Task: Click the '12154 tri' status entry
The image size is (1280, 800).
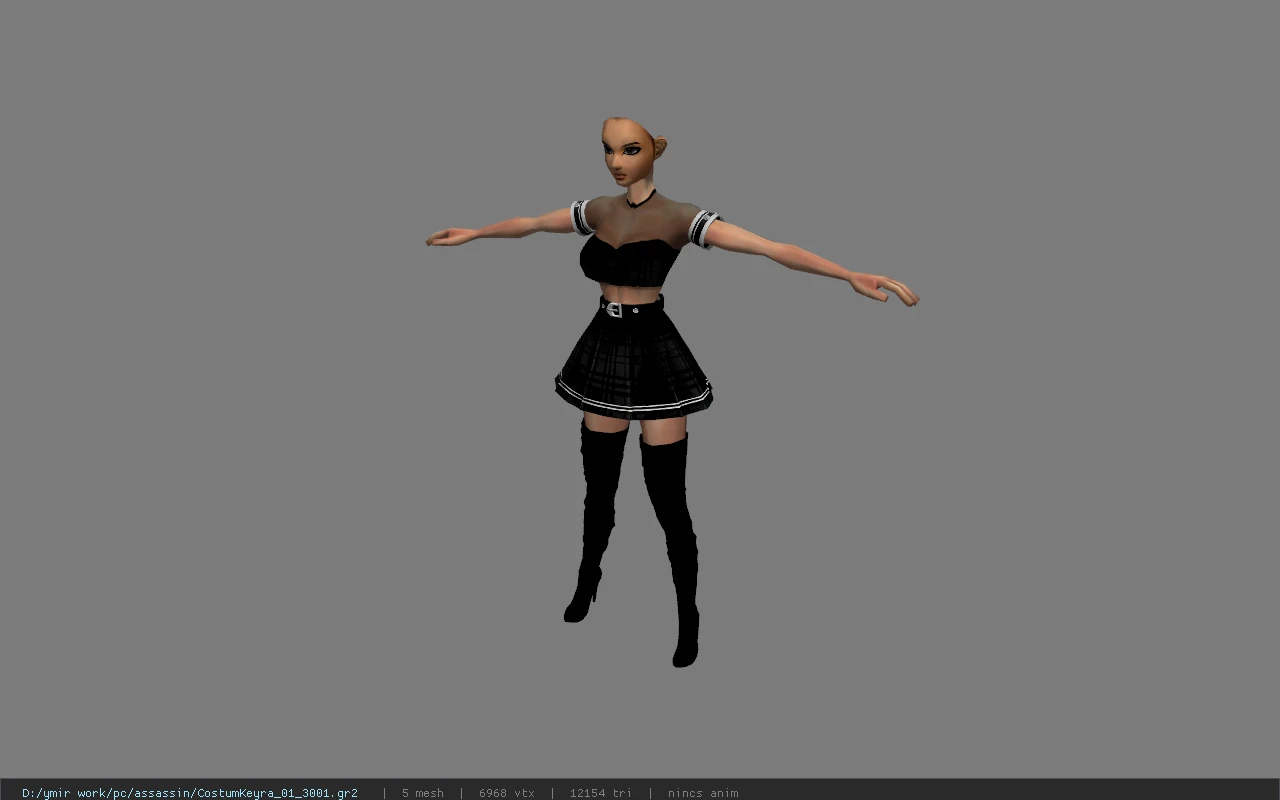Action: pyautogui.click(x=601, y=793)
